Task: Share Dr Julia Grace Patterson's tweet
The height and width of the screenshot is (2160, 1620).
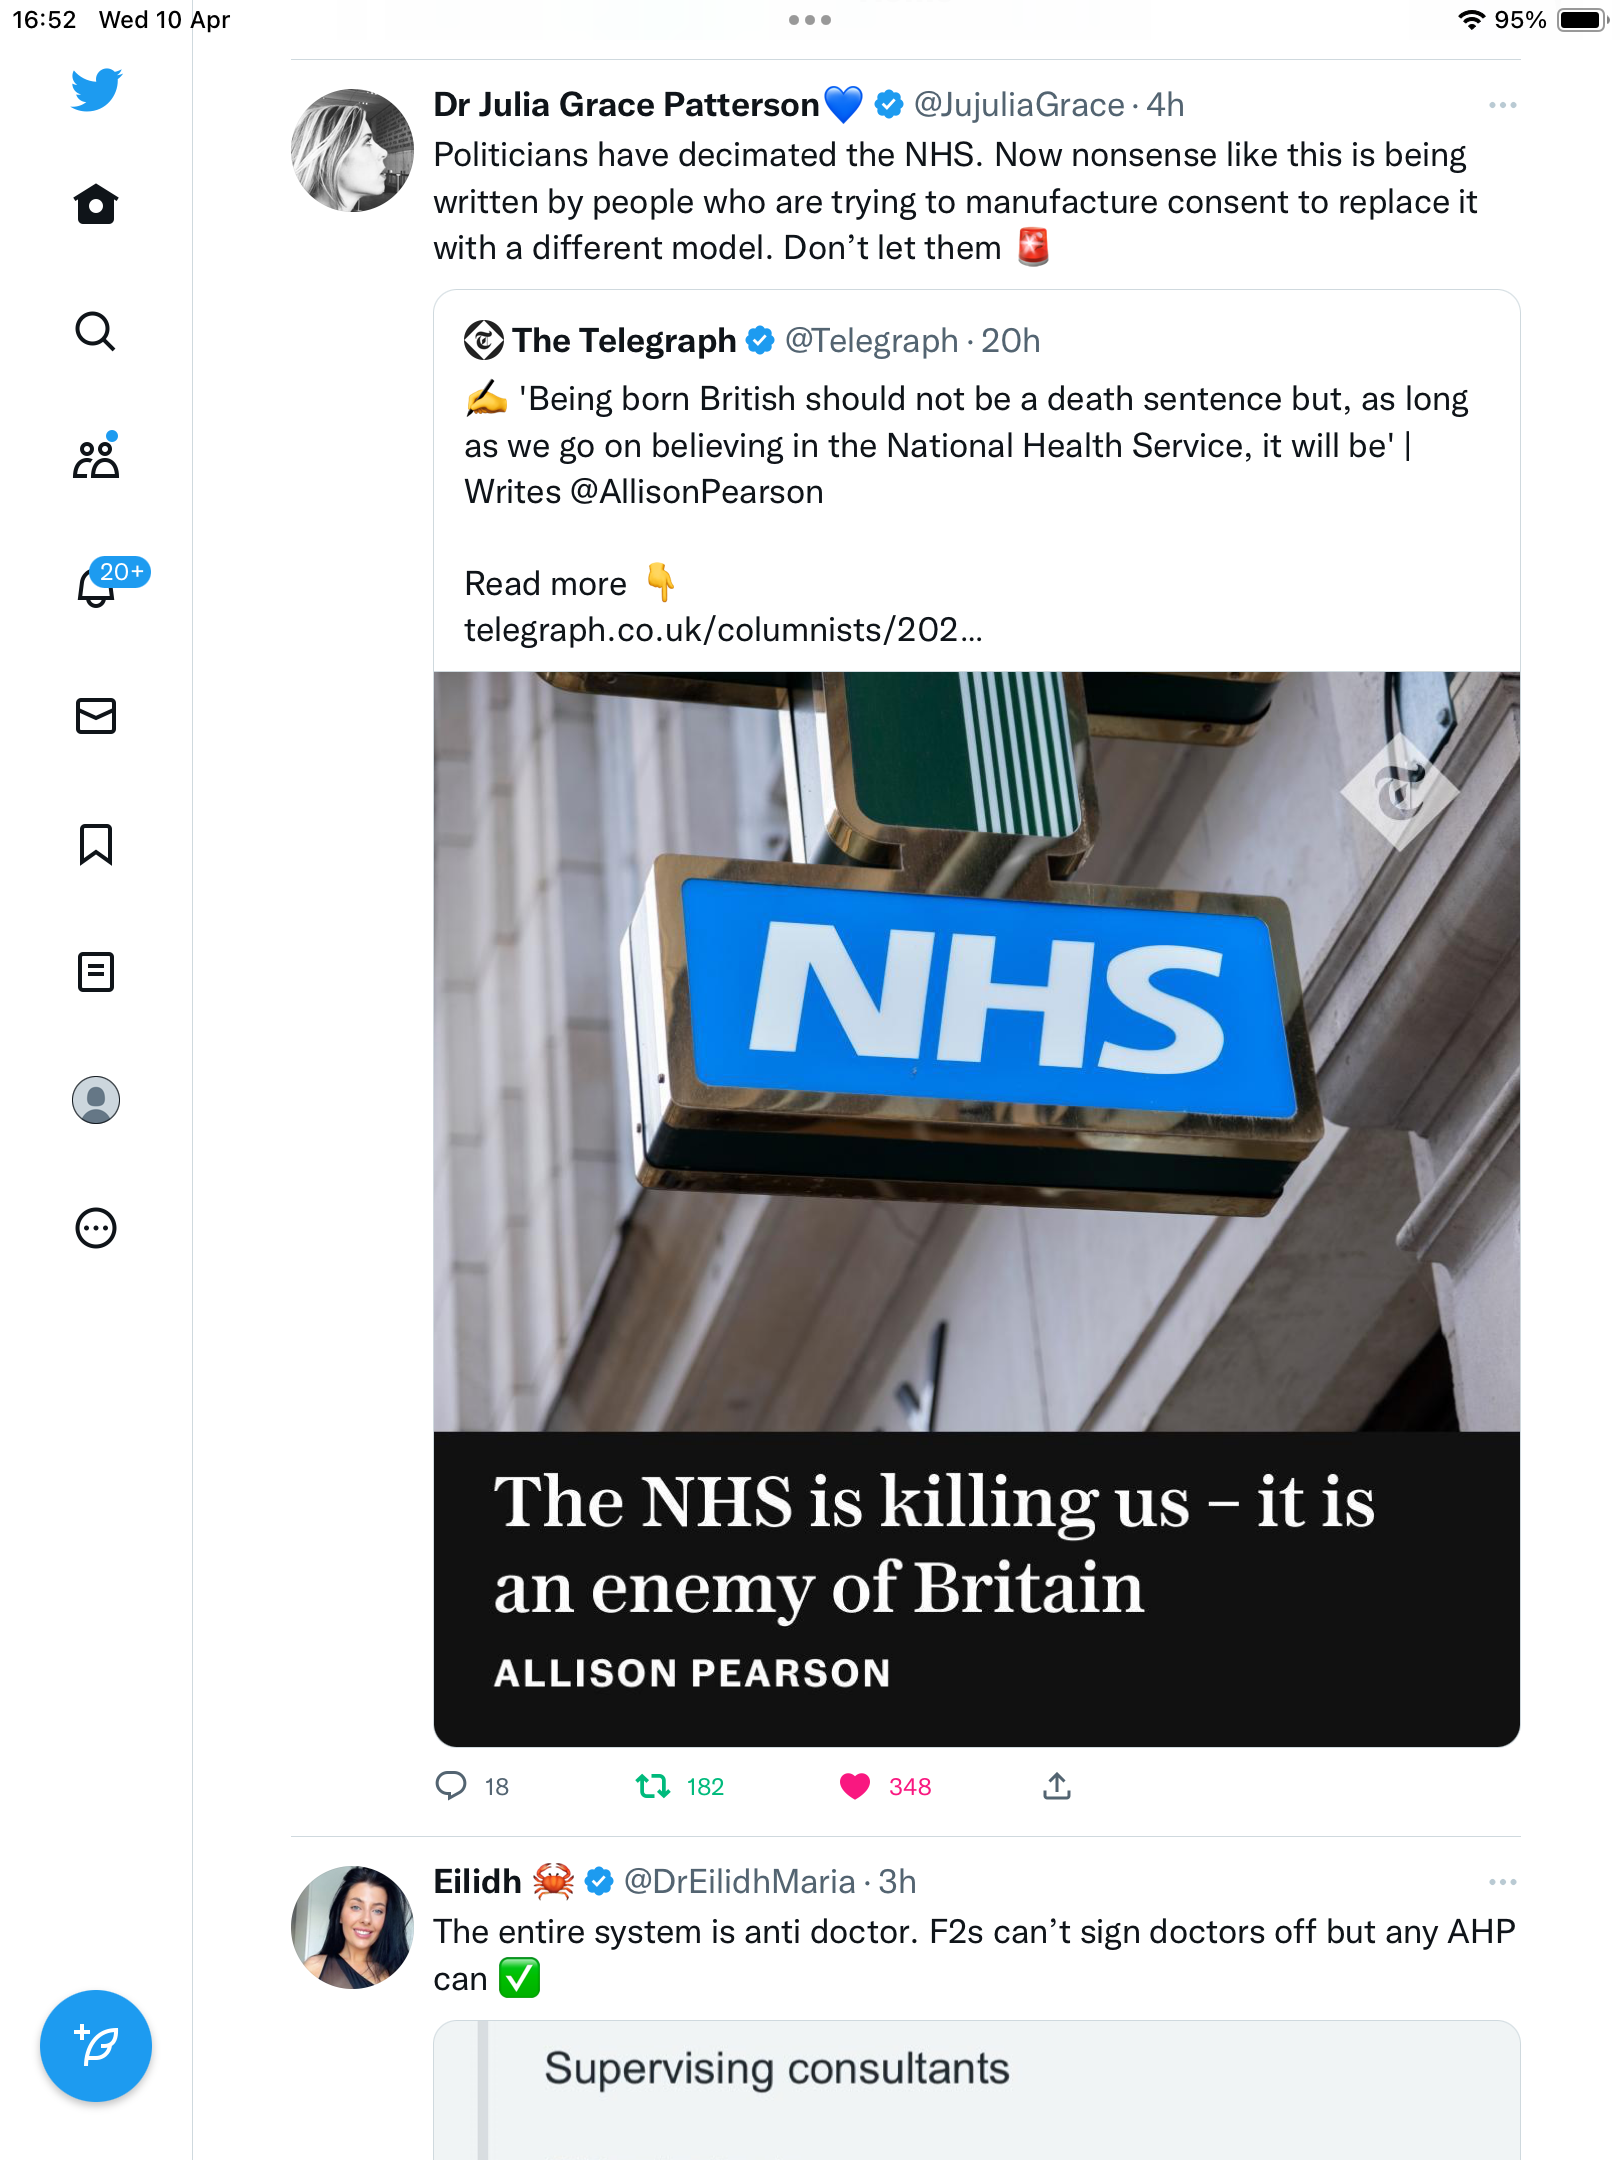Action: (x=1057, y=1786)
